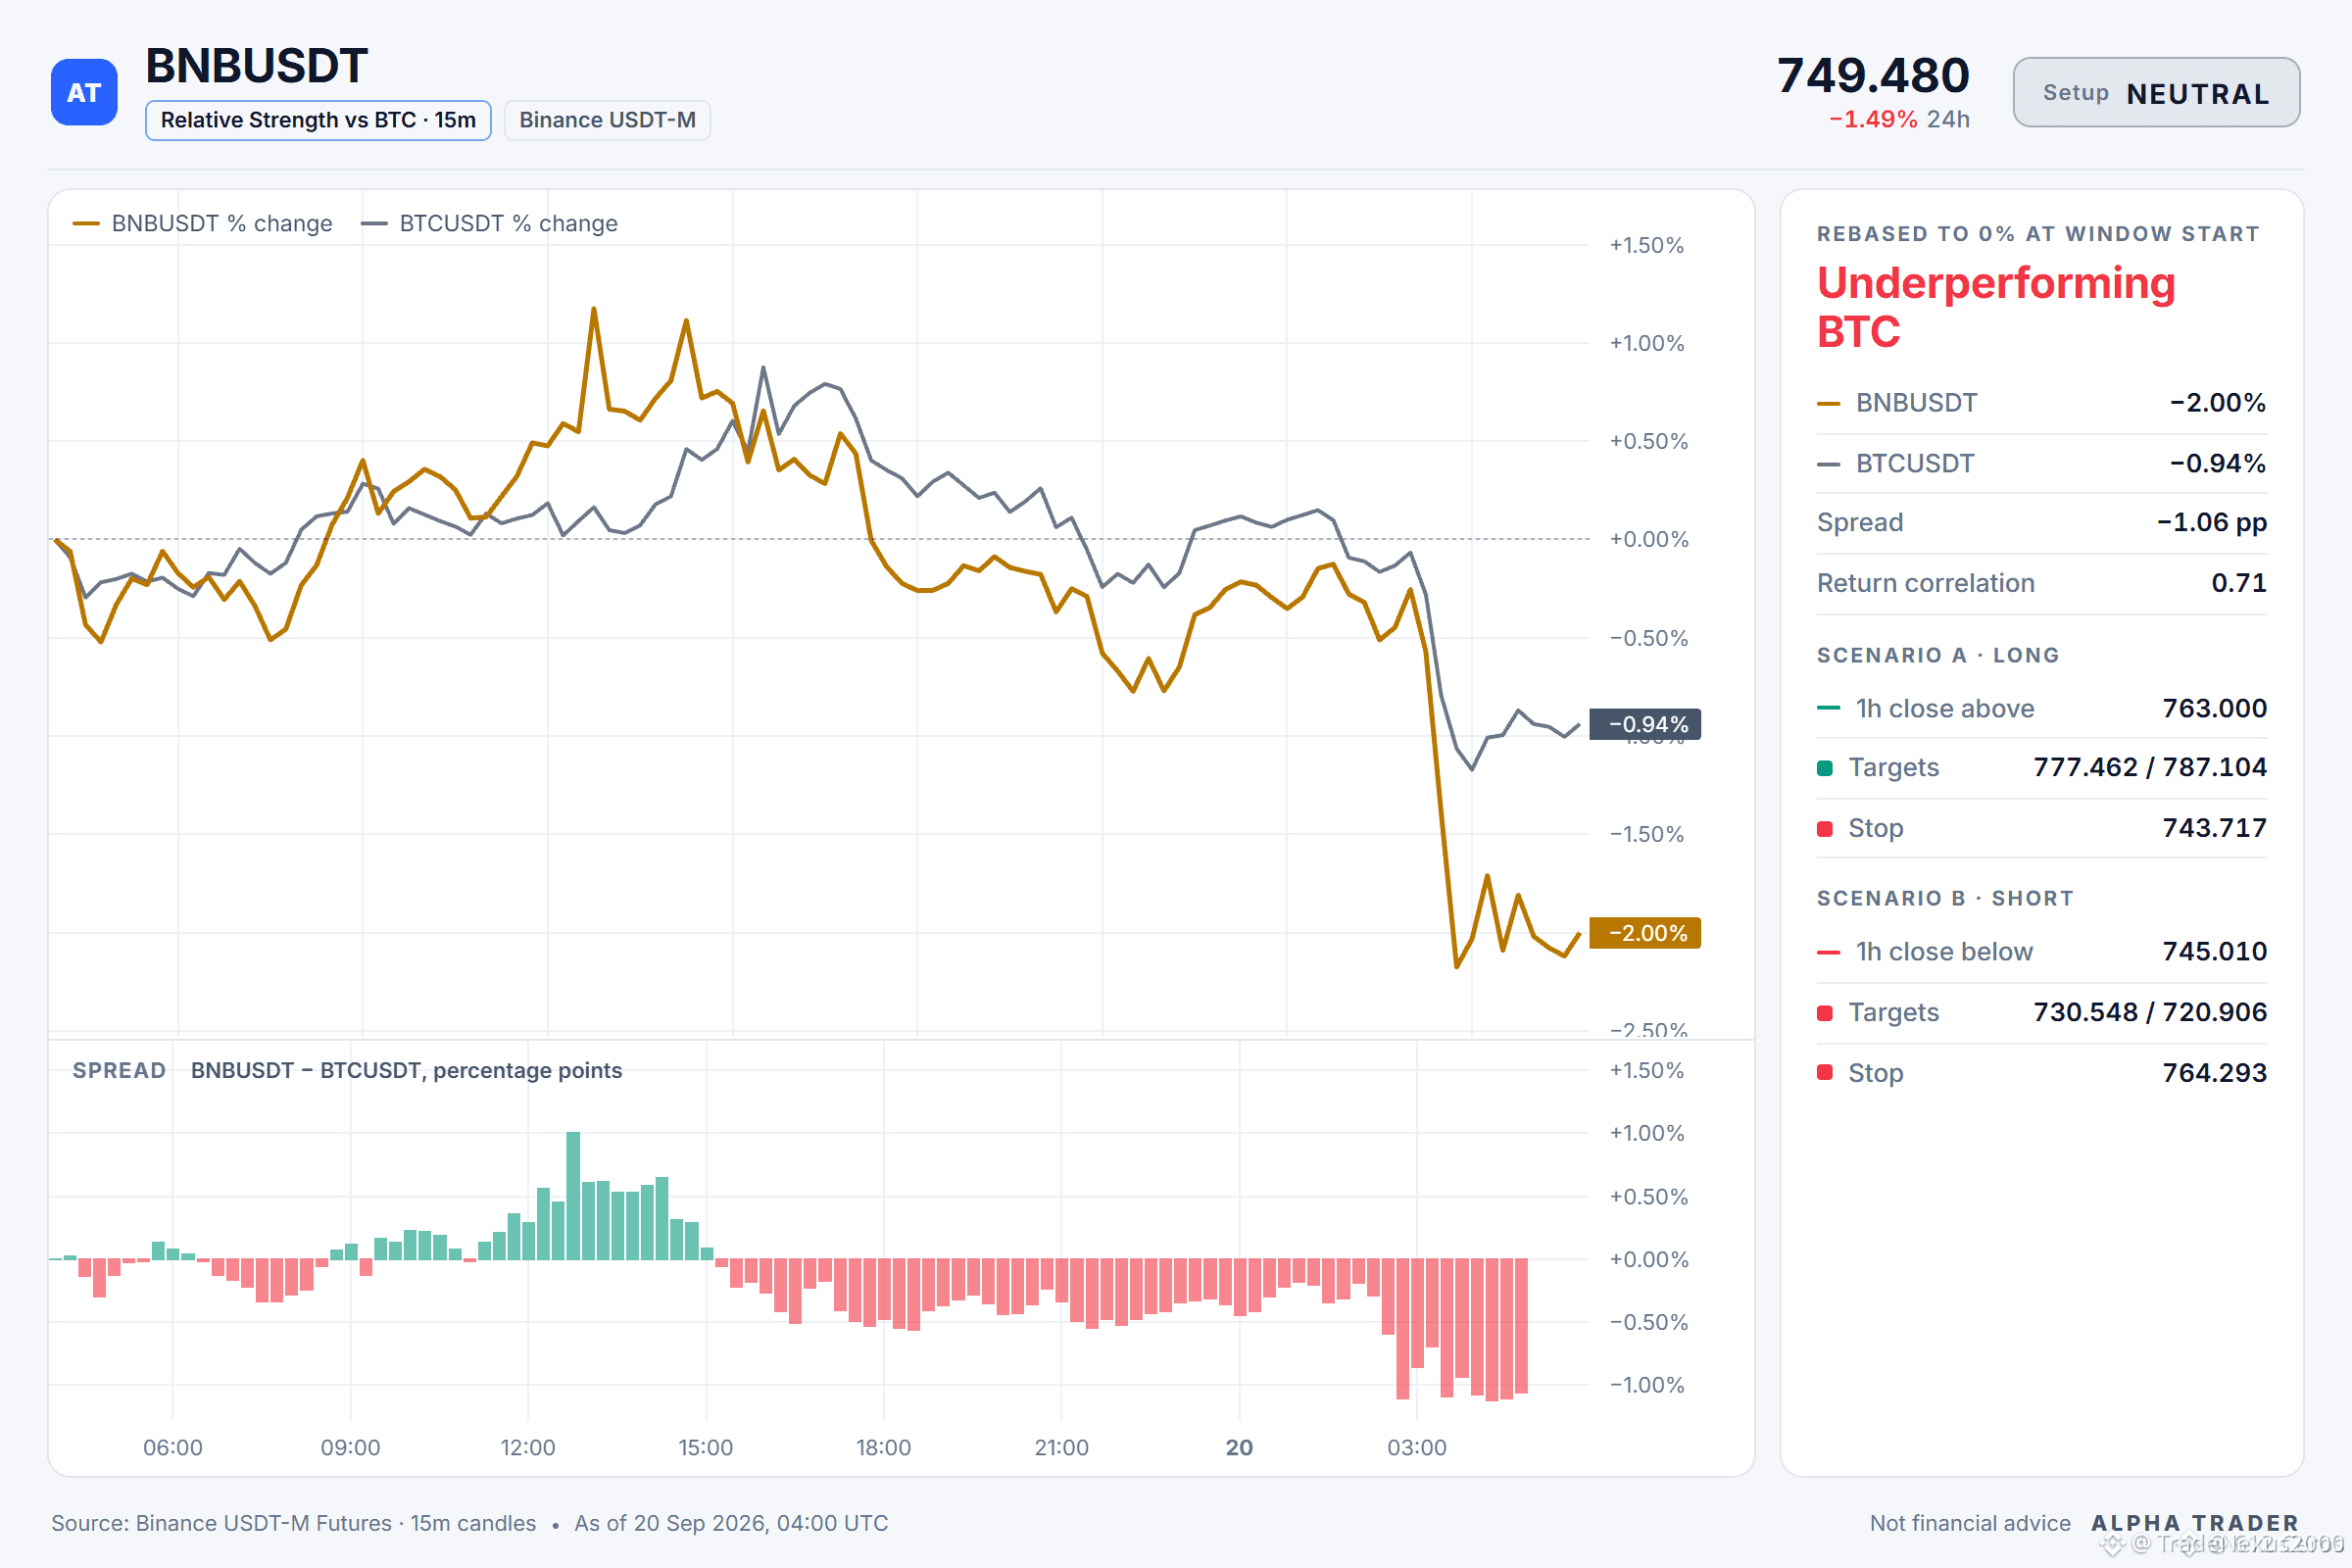Click the red Targets marker in Scenario B
Screen dimensions: 2352x1568
point(1825,1013)
